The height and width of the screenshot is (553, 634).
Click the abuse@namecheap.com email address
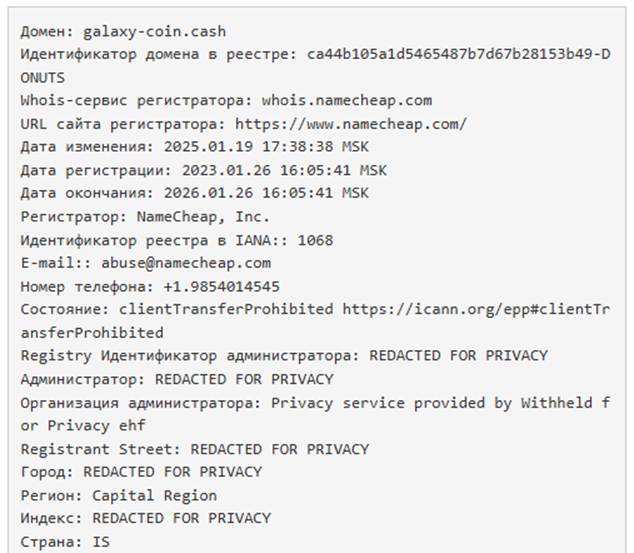point(186,263)
